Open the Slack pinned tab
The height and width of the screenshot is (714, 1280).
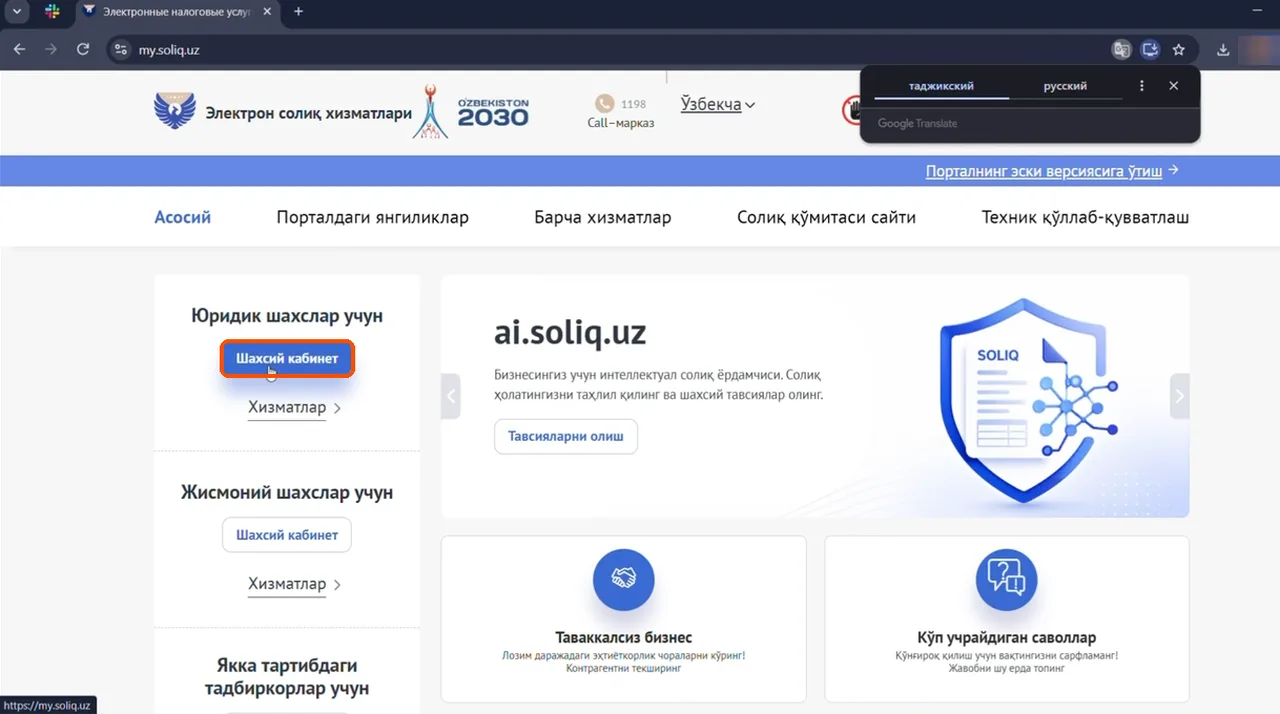tap(52, 12)
